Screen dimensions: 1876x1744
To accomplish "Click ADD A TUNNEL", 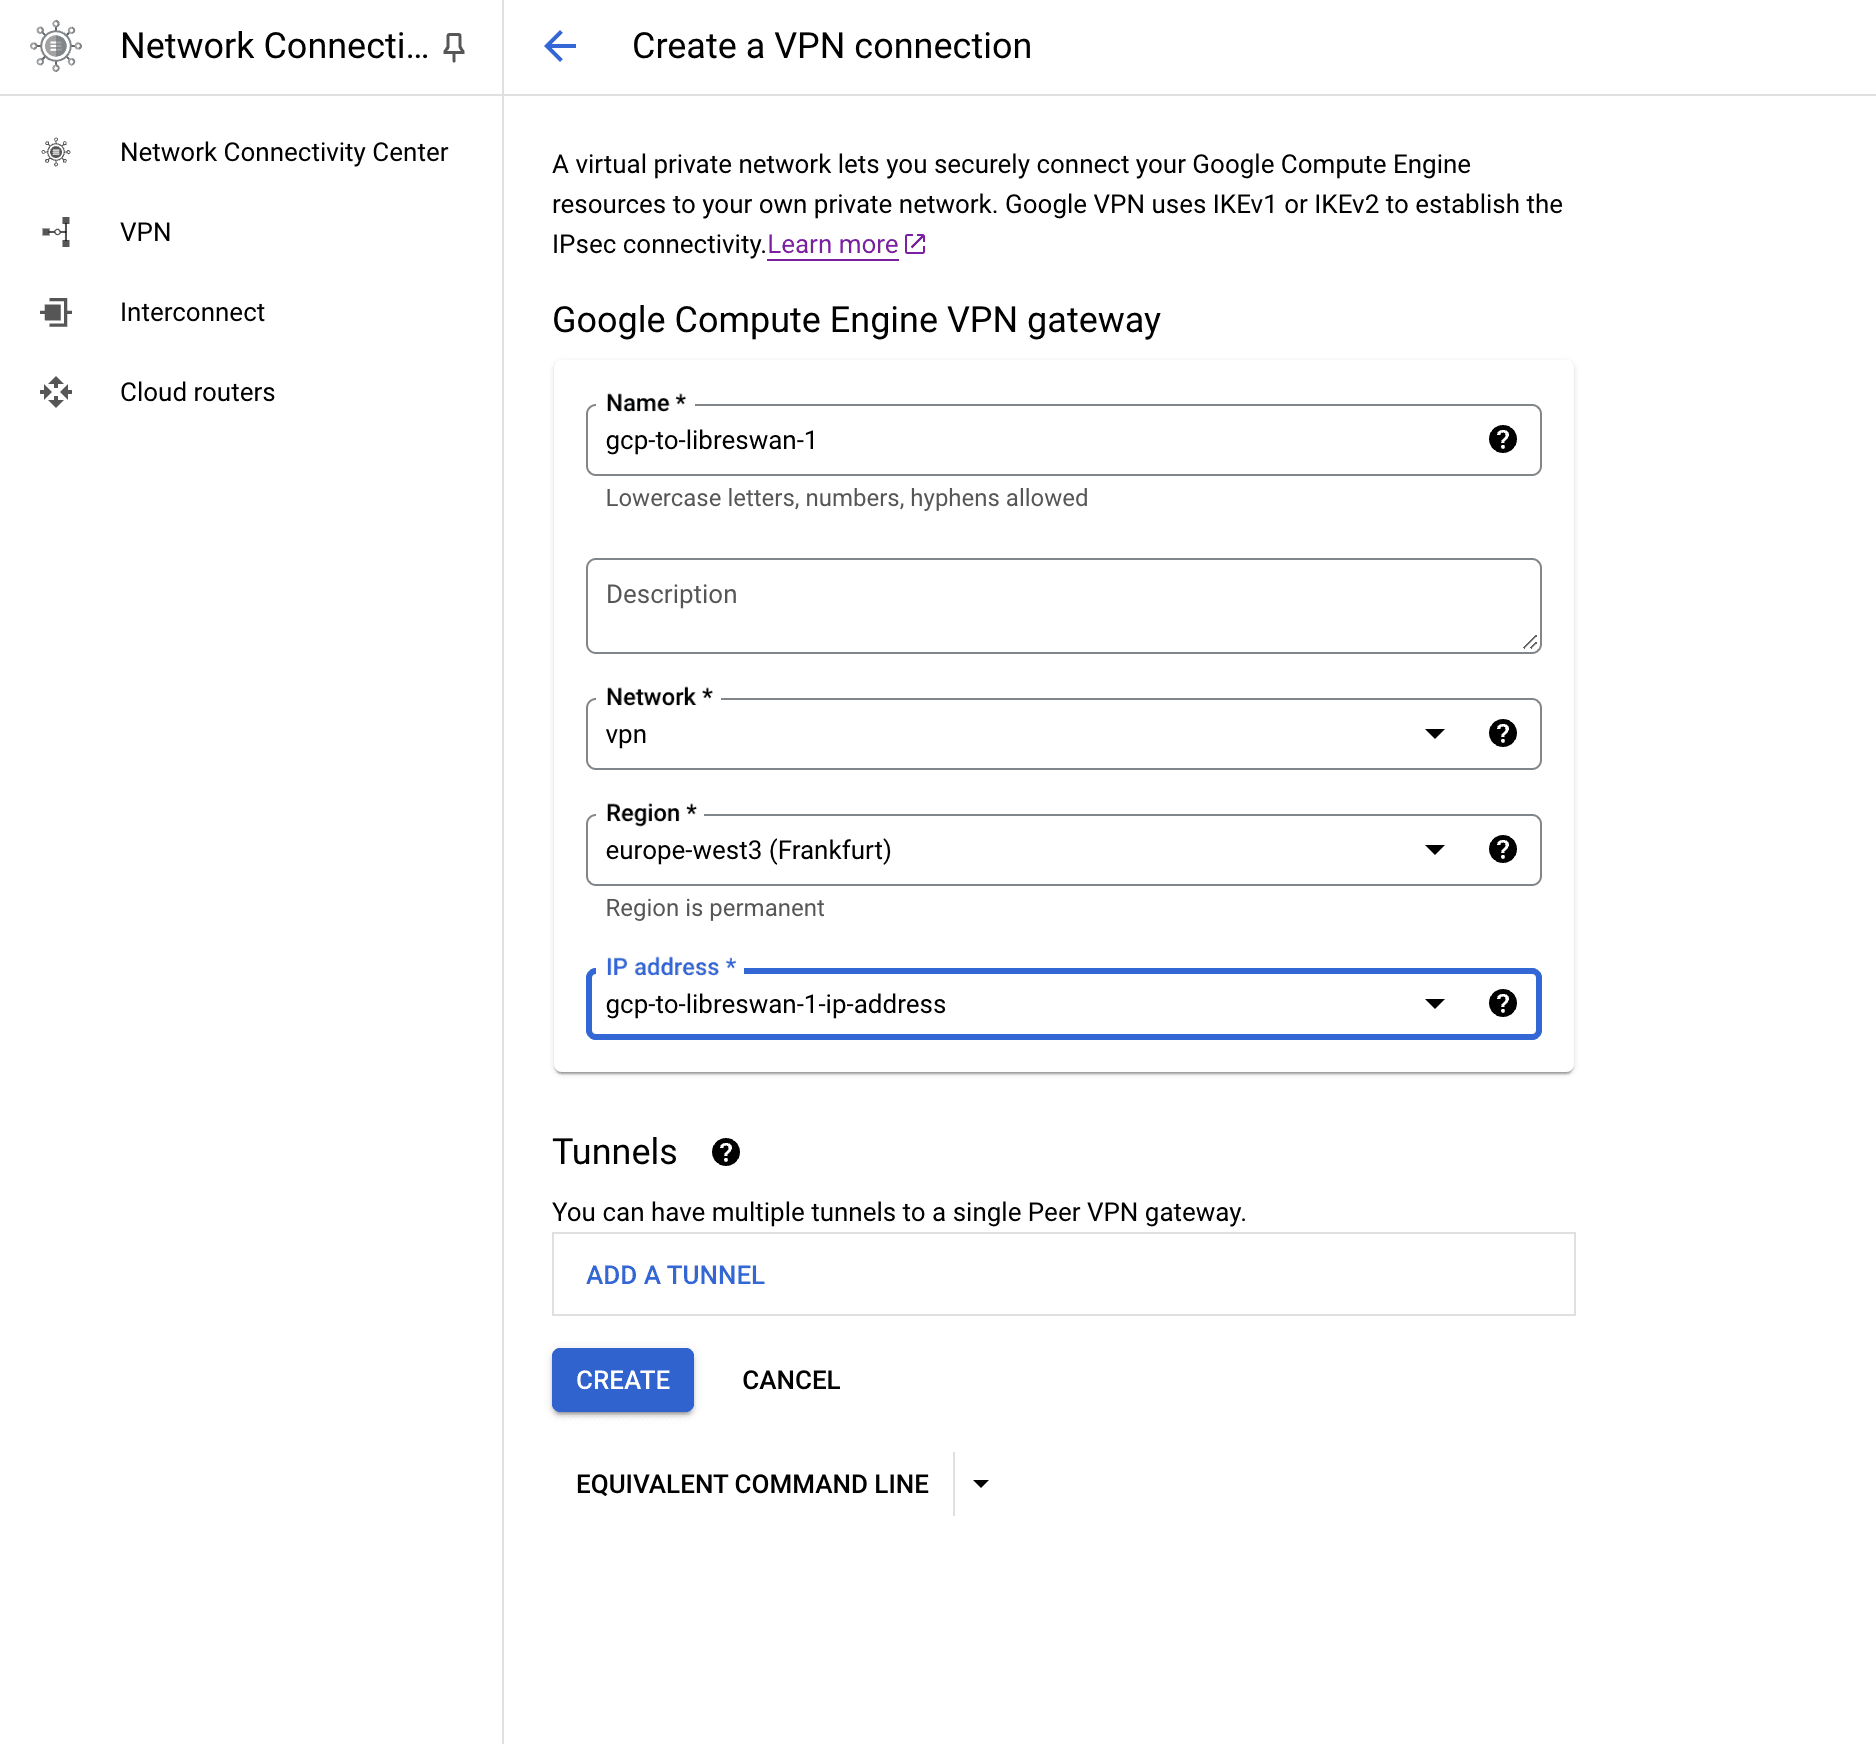I will click(x=675, y=1275).
